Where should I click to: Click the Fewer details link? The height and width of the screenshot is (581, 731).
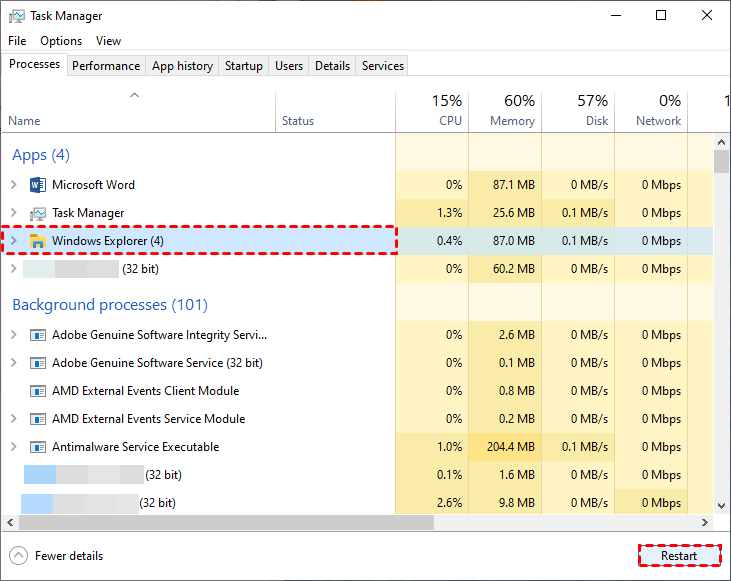[x=69, y=556]
